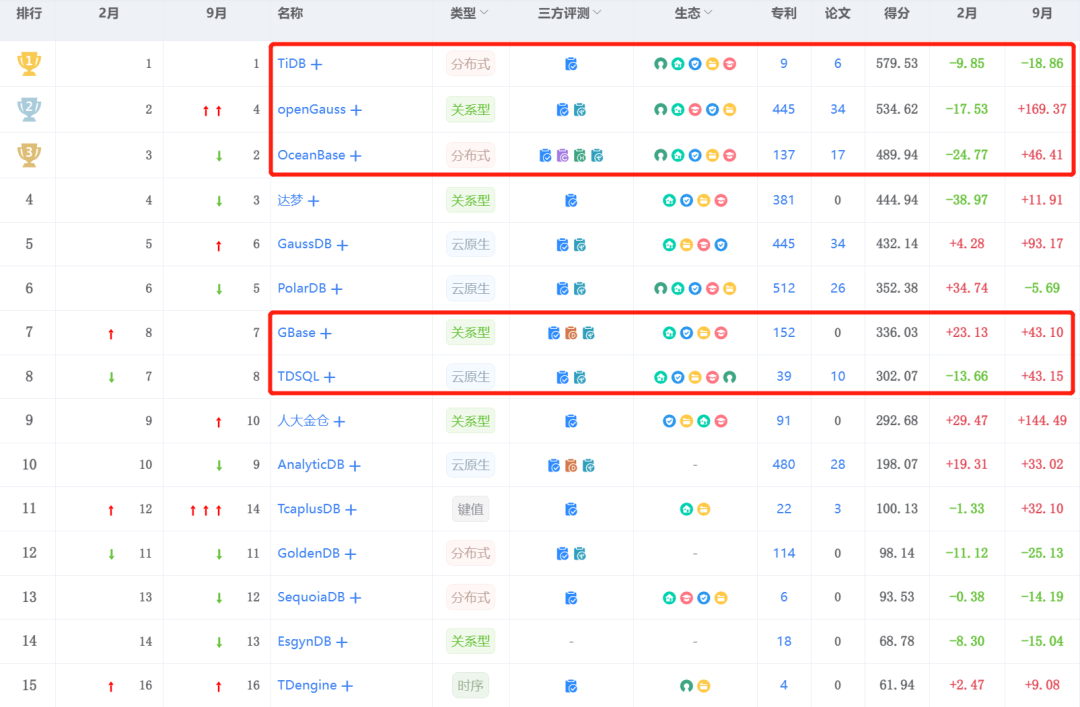Image resolution: width=1080 pixels, height=707 pixels.
Task: Expand TDSQL with the plus sign
Action: click(x=329, y=378)
